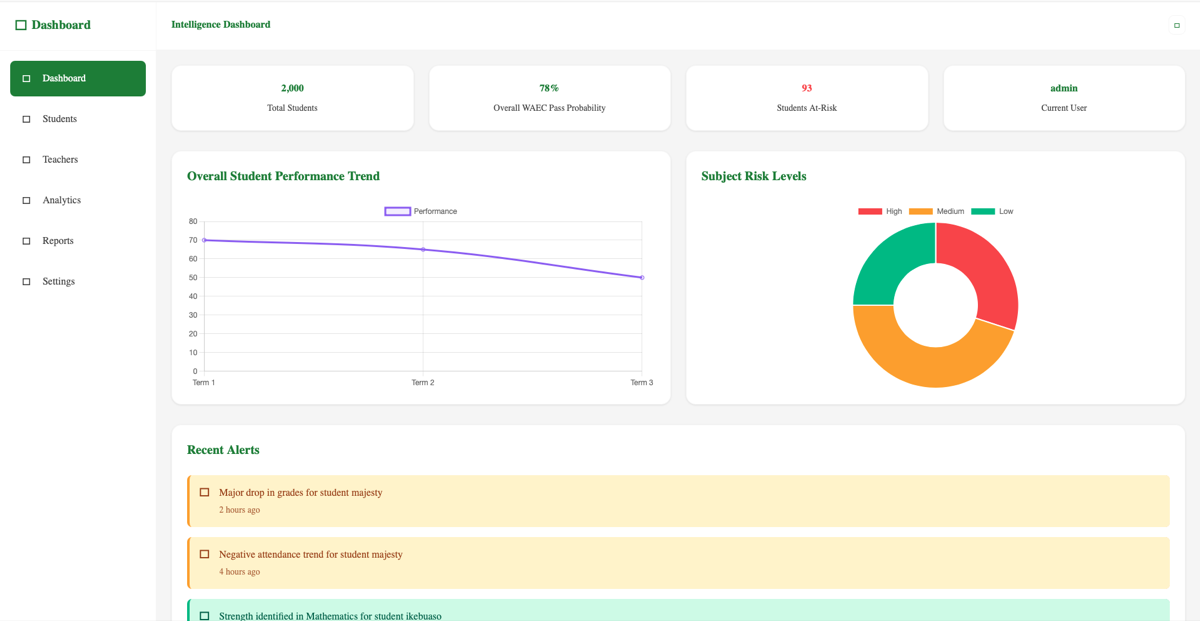The width and height of the screenshot is (1200, 621).
Task: Open Analytics via its sidebar icon
Action: coord(26,200)
